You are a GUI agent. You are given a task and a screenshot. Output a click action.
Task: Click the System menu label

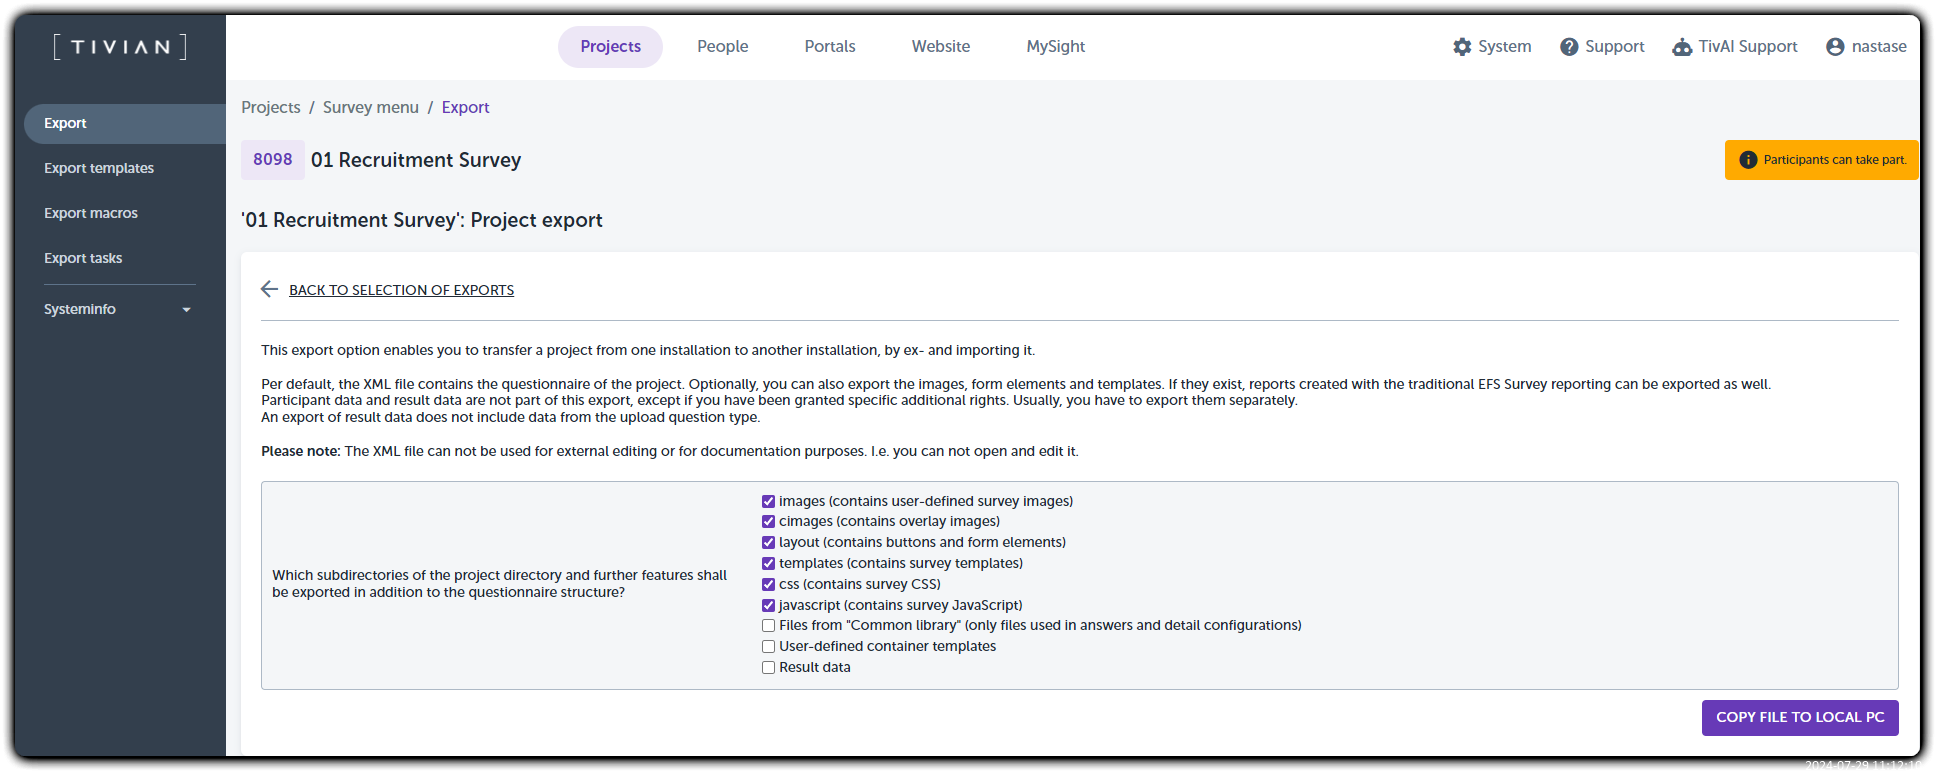pyautogui.click(x=1505, y=47)
